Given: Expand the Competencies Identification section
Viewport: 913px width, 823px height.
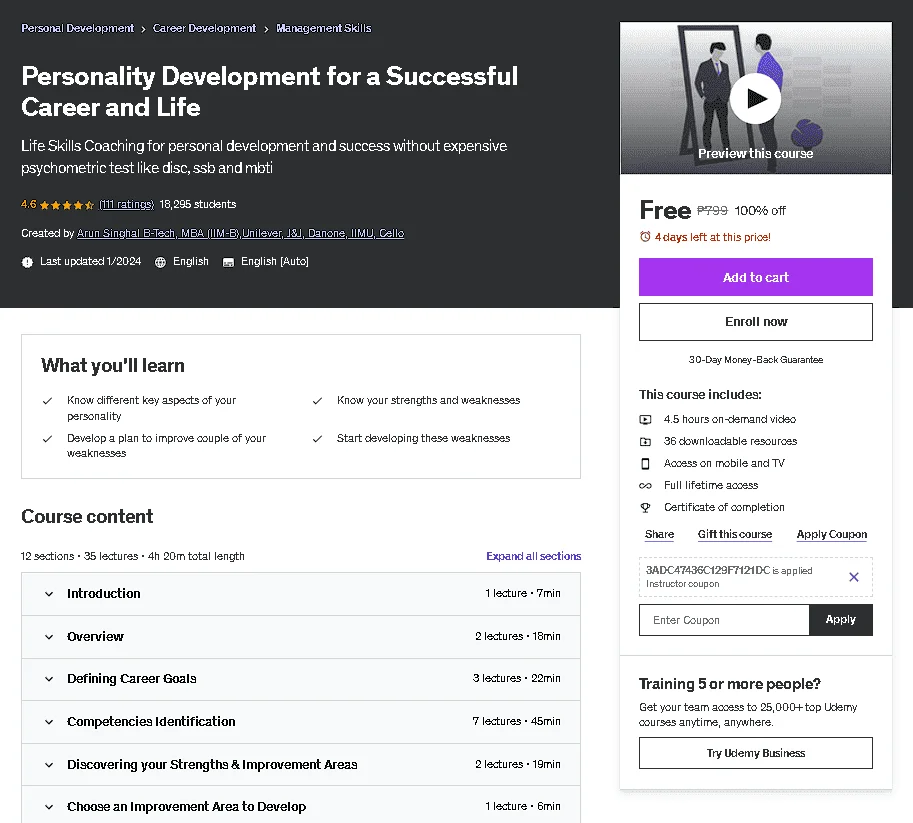Looking at the screenshot, I should pos(301,722).
